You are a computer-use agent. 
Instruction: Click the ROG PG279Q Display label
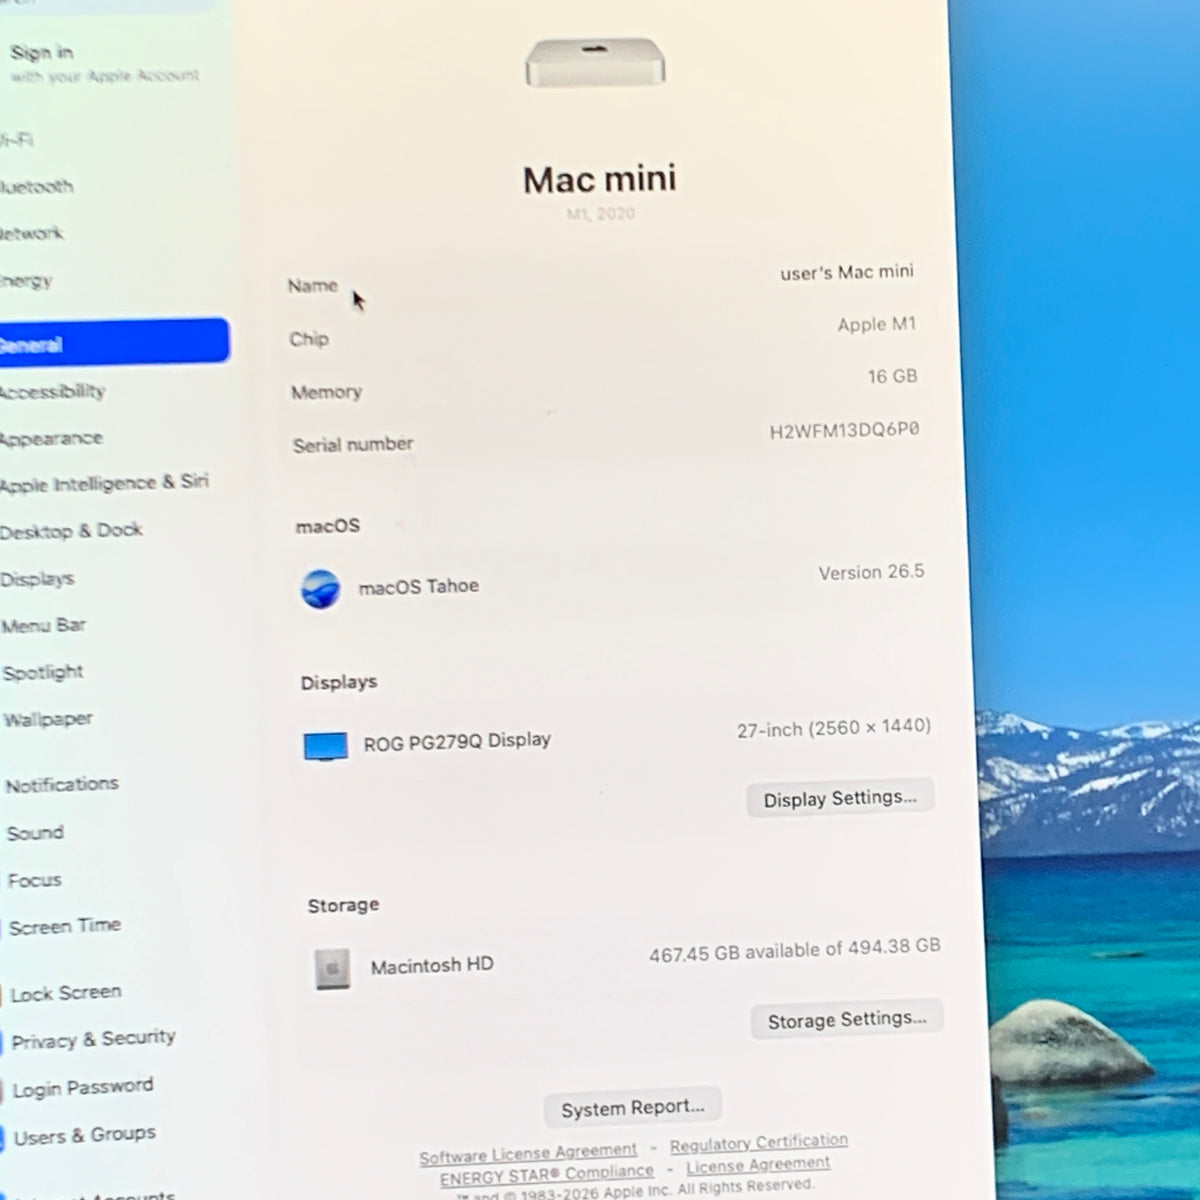(457, 742)
